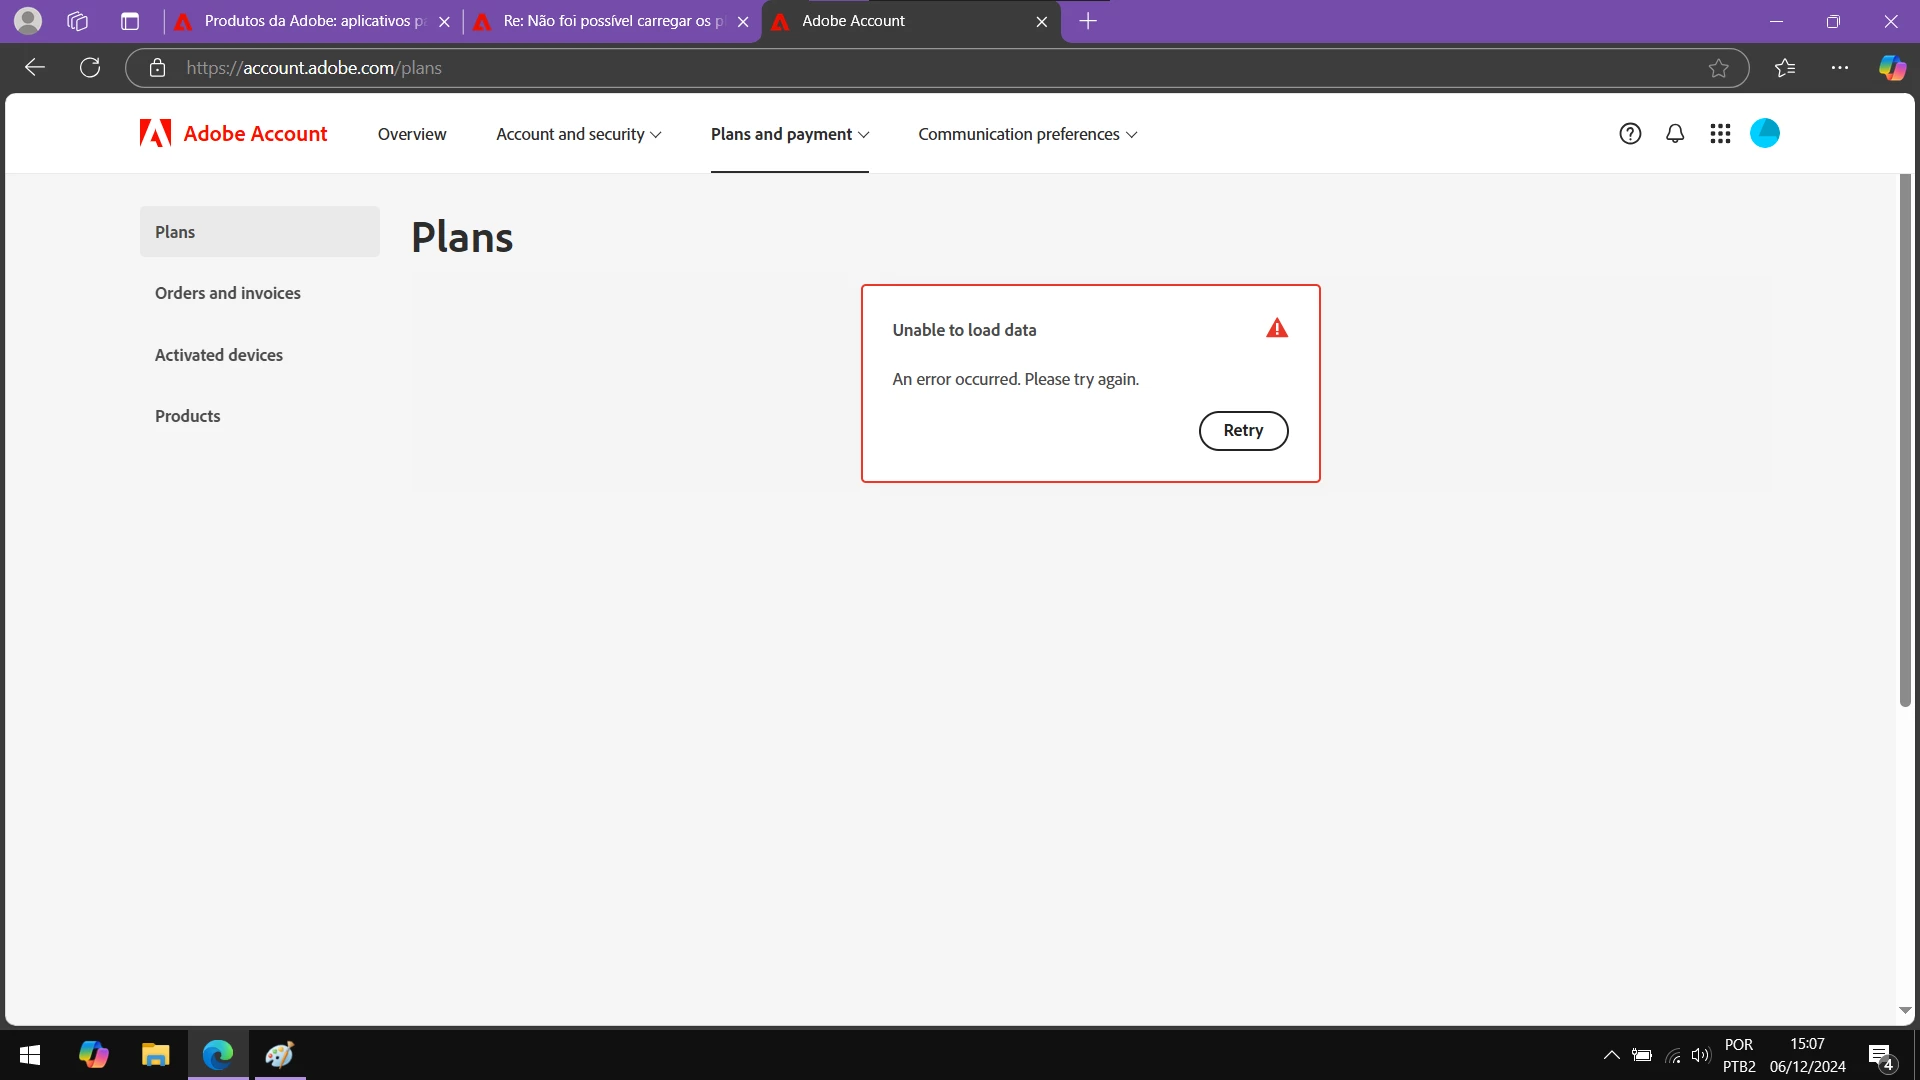Refresh the page with the reload icon
The image size is (1920, 1080).
coord(90,68)
